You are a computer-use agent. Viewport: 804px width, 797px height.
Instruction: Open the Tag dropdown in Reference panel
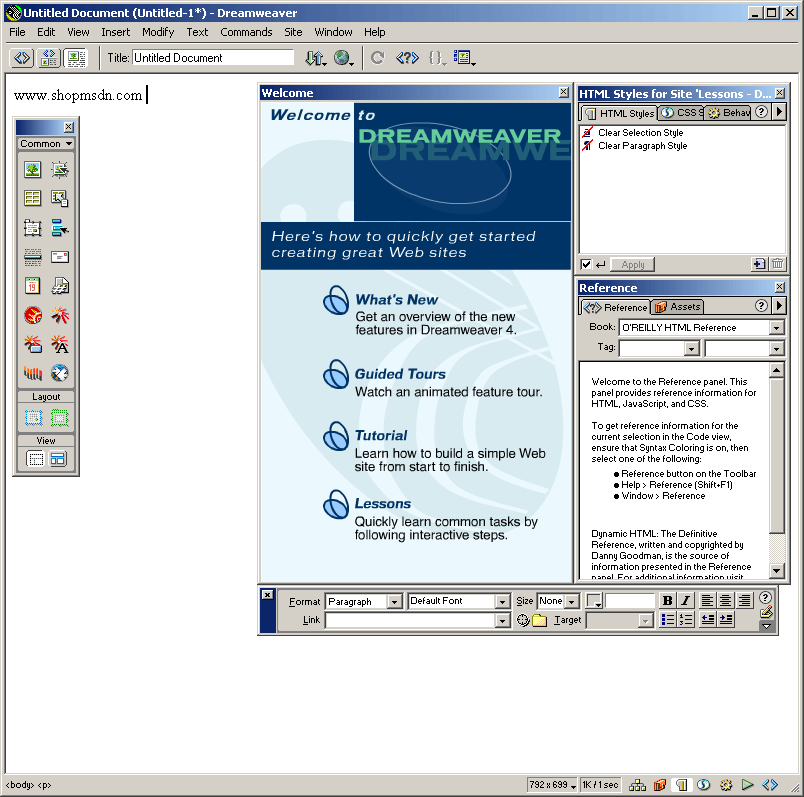pyautogui.click(x=691, y=349)
